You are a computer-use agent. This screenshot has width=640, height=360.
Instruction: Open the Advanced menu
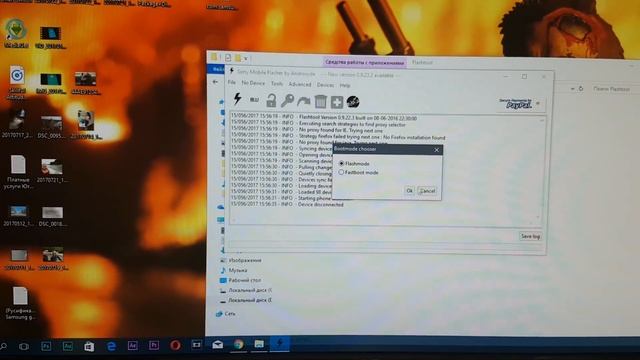pos(300,84)
